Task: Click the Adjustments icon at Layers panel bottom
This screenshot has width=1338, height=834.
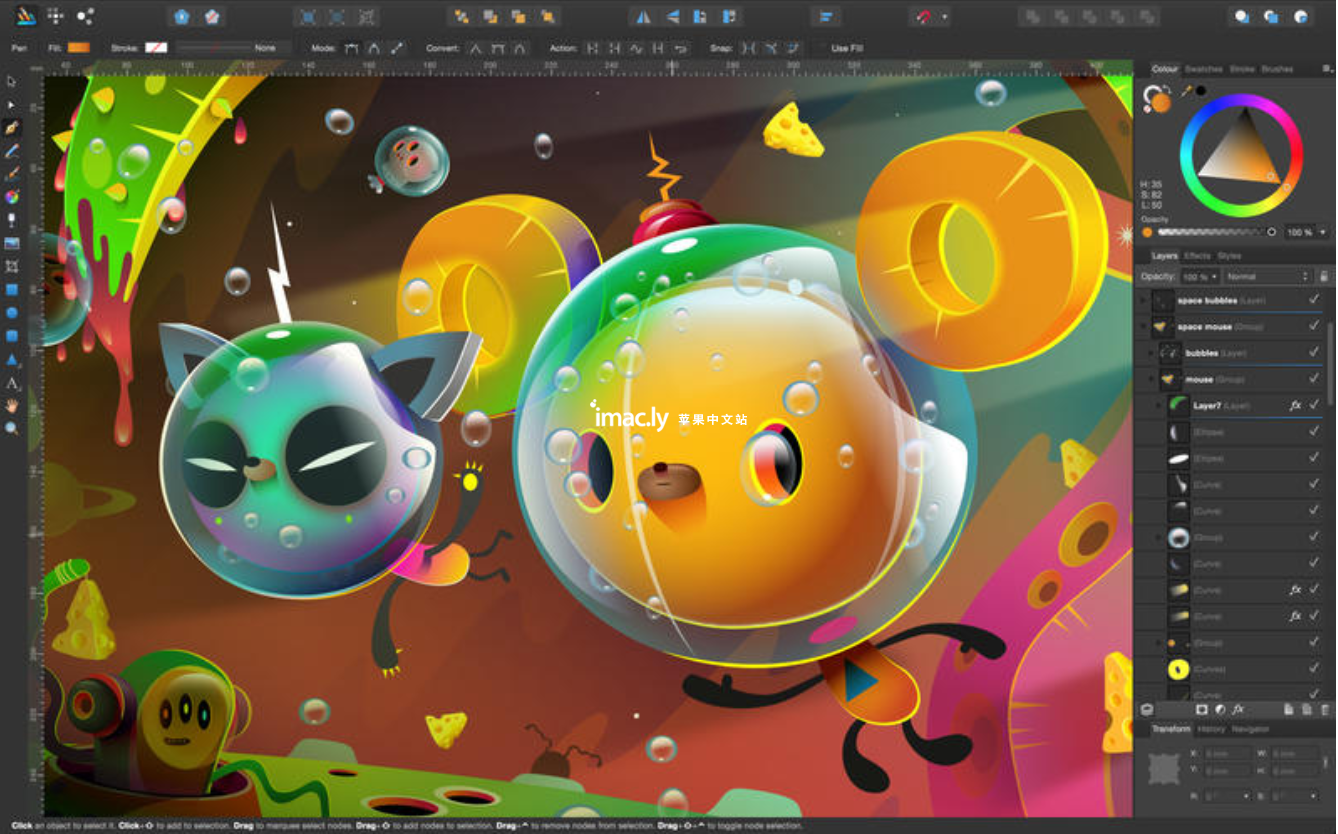Action: pos(1220,709)
